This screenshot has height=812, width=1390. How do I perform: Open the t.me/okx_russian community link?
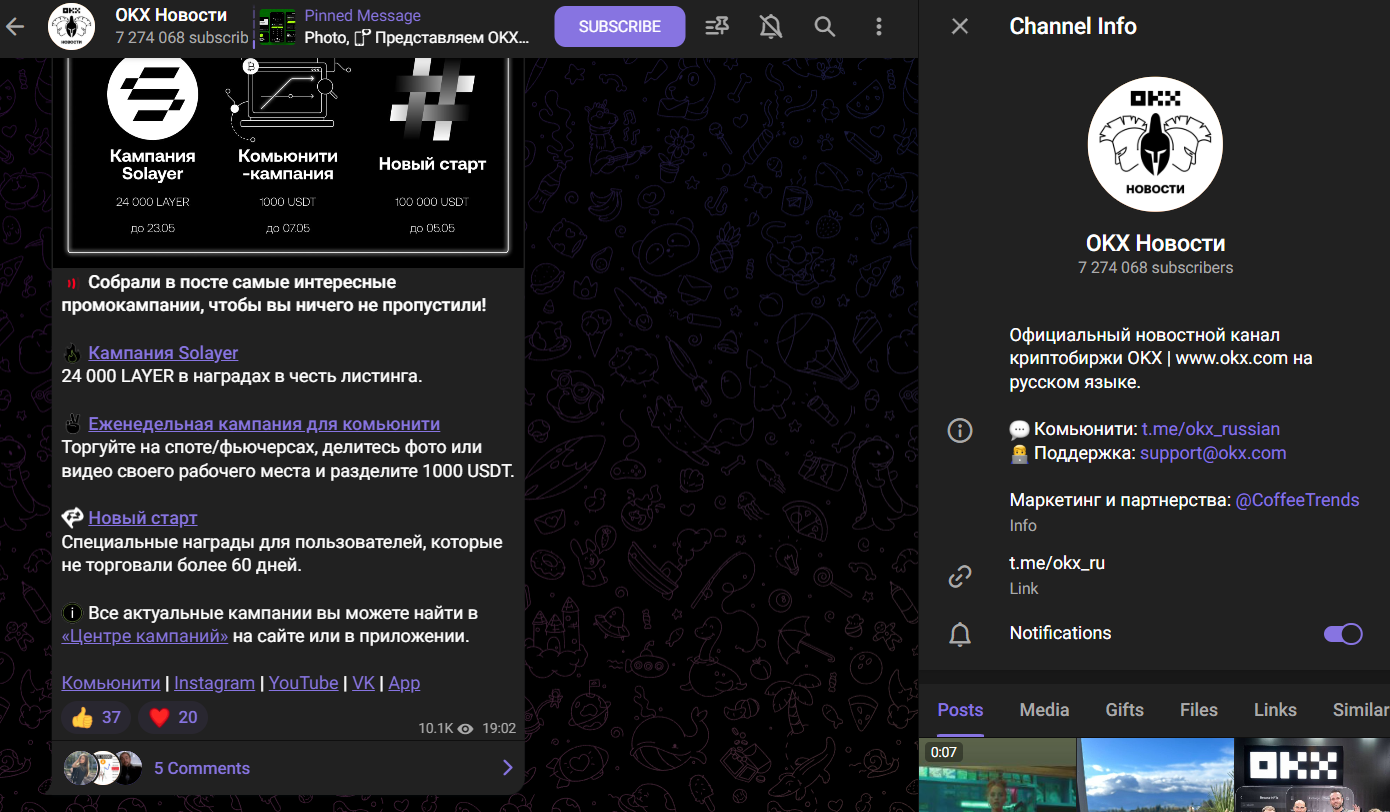pos(1211,429)
